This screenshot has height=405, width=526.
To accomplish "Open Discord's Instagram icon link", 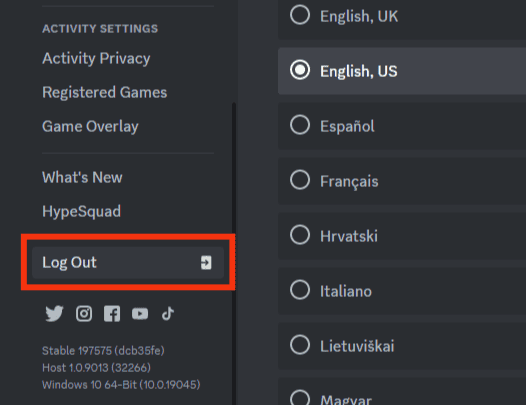I will tap(84, 314).
